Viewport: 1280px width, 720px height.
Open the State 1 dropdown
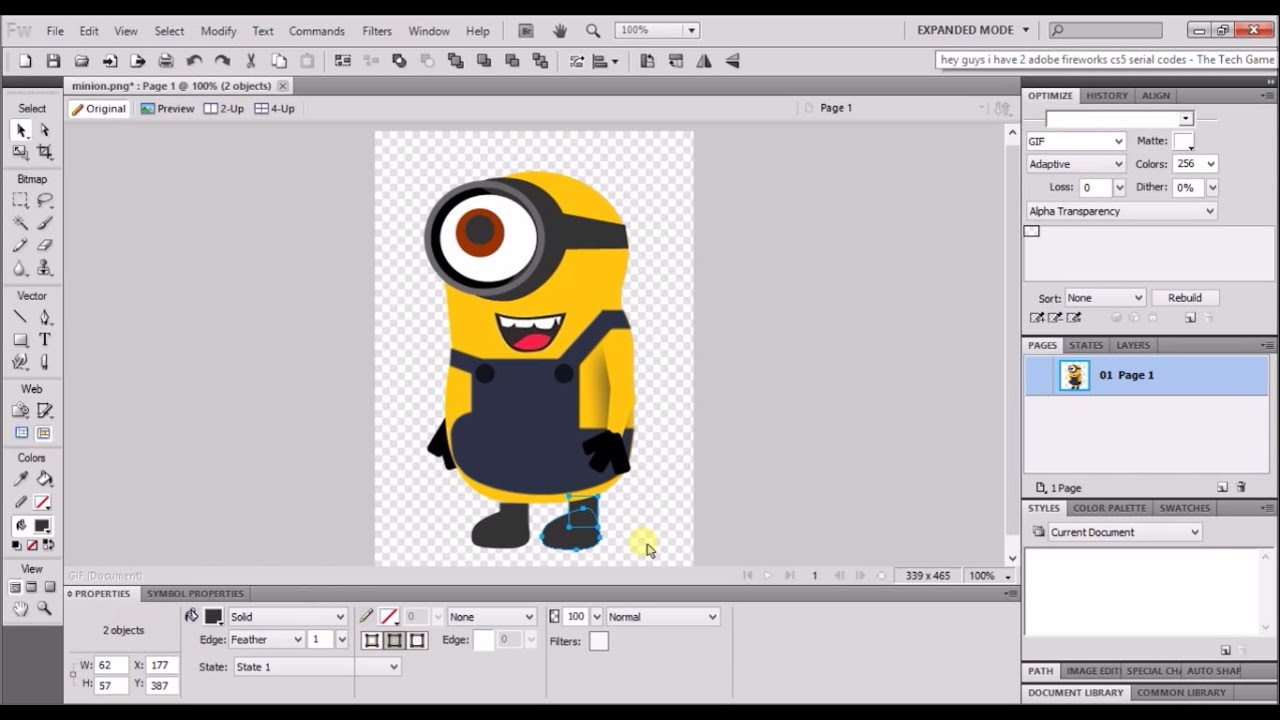317,667
